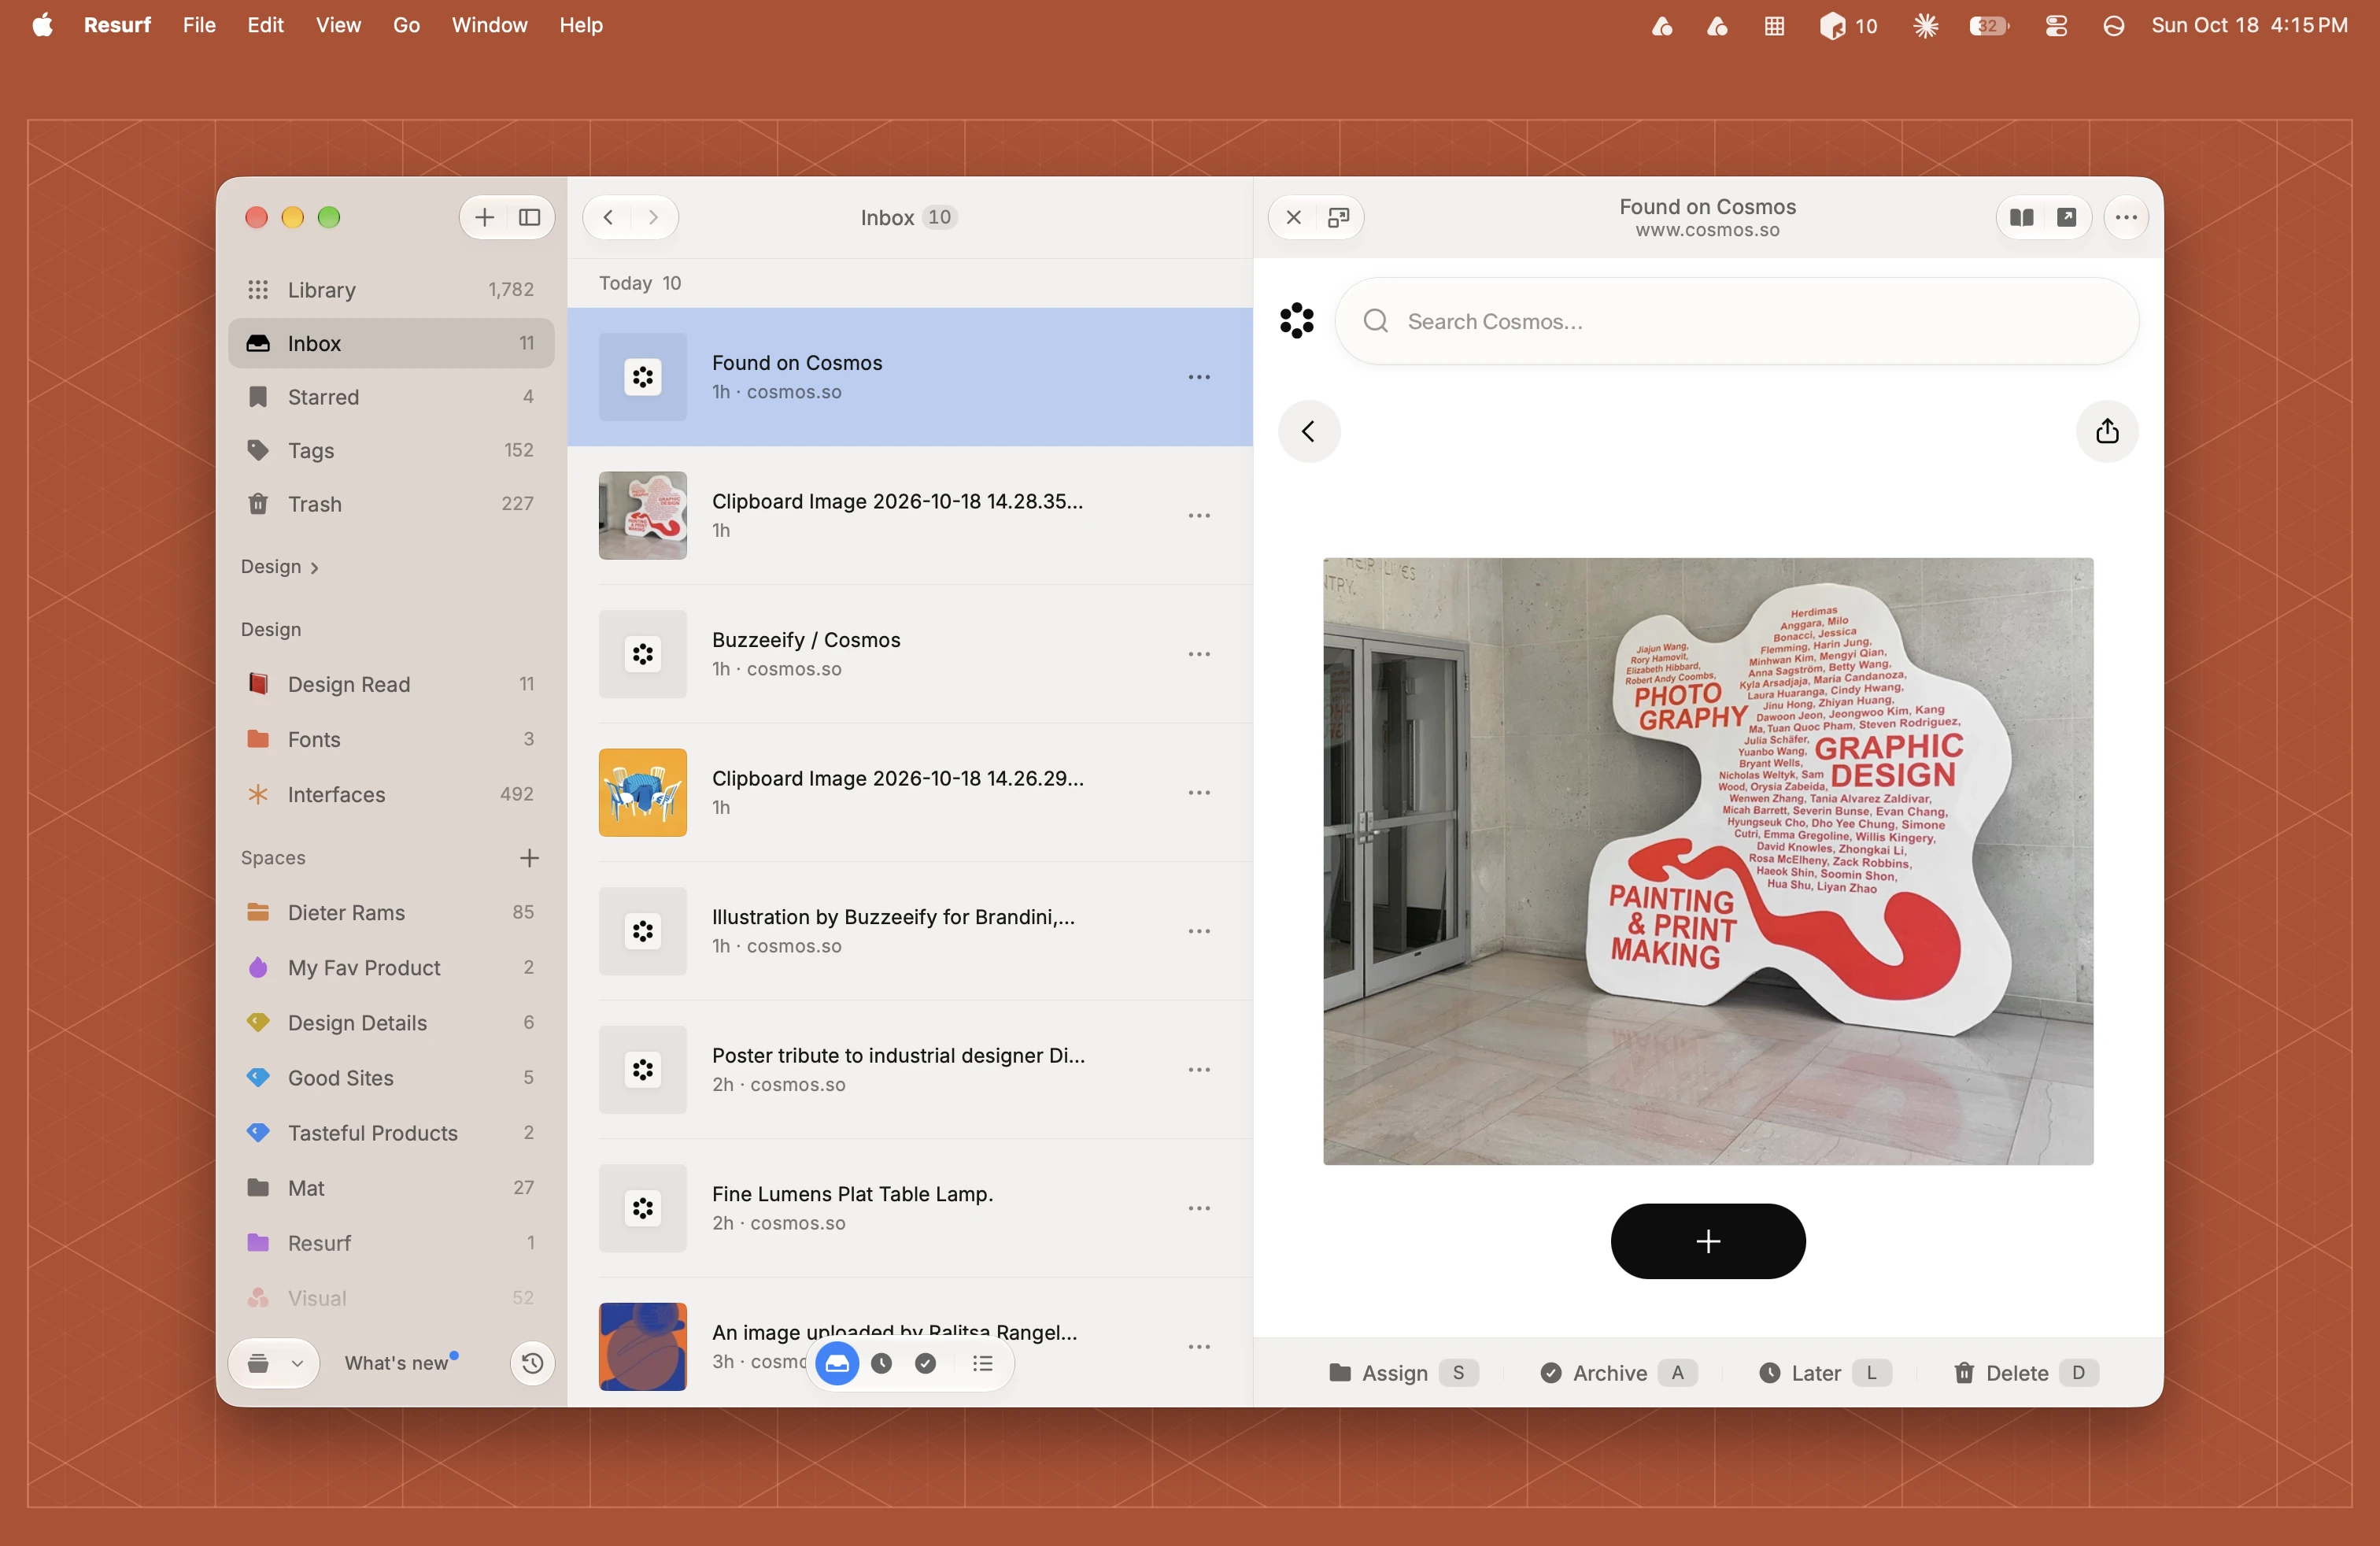
Task: Expand the Design chevron section
Action: [280, 567]
